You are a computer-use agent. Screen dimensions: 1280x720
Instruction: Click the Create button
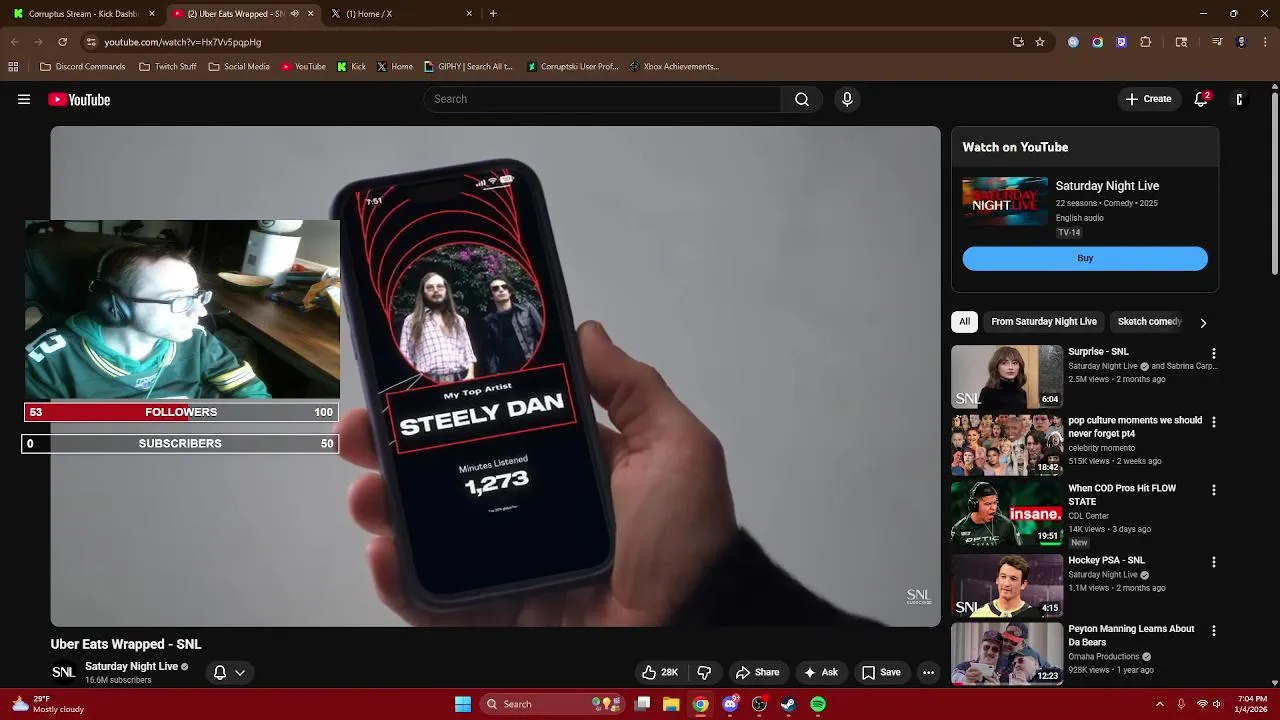pos(1148,99)
